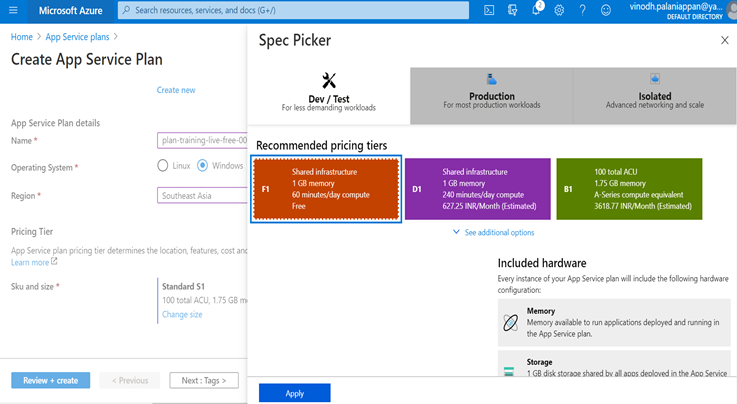Open the portal settings gear
Screen dimensions: 737x404
pyautogui.click(x=559, y=10)
